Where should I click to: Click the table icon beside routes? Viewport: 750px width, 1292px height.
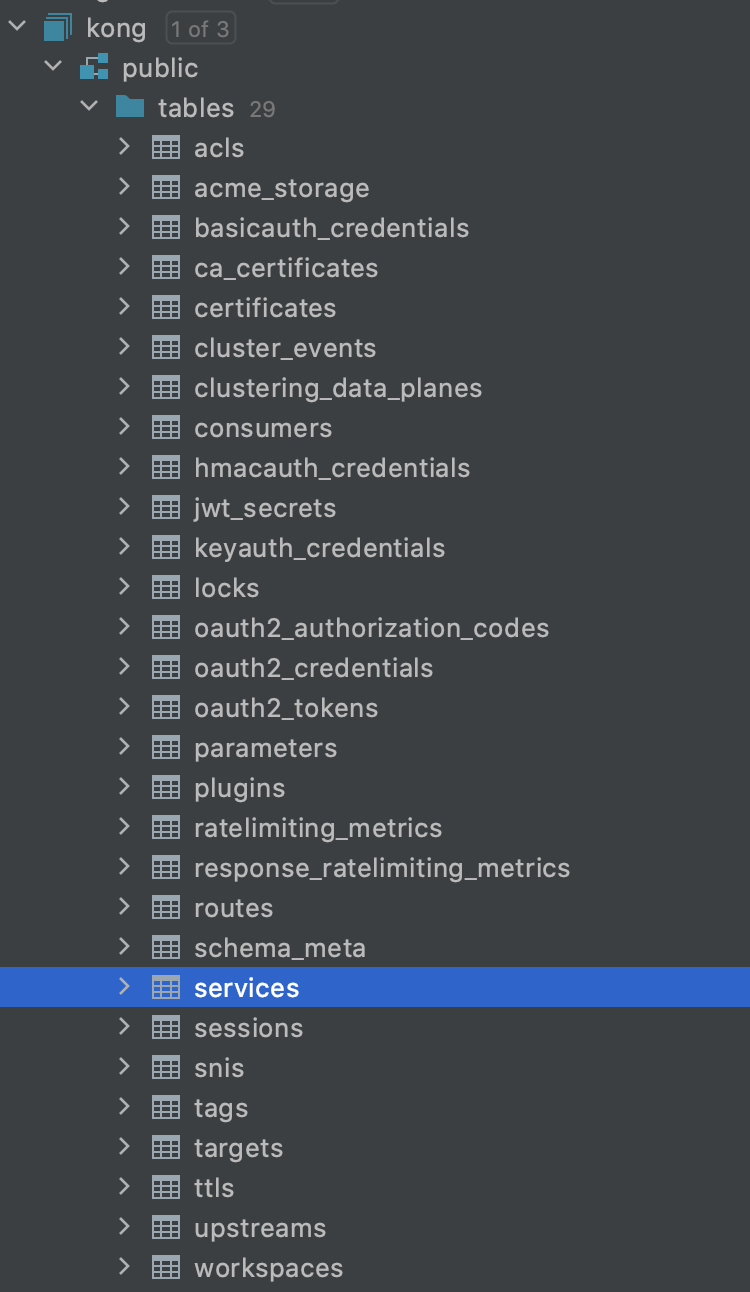pos(166,908)
